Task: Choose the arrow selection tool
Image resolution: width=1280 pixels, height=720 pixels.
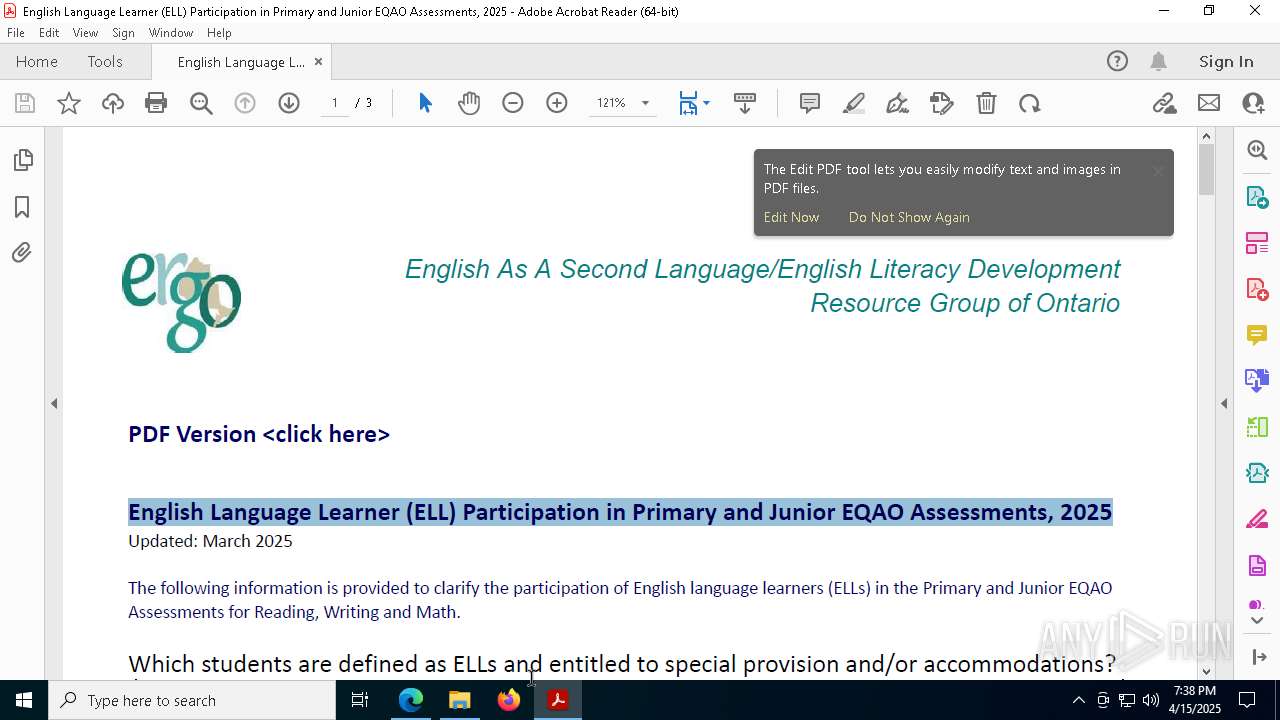Action: click(x=425, y=103)
